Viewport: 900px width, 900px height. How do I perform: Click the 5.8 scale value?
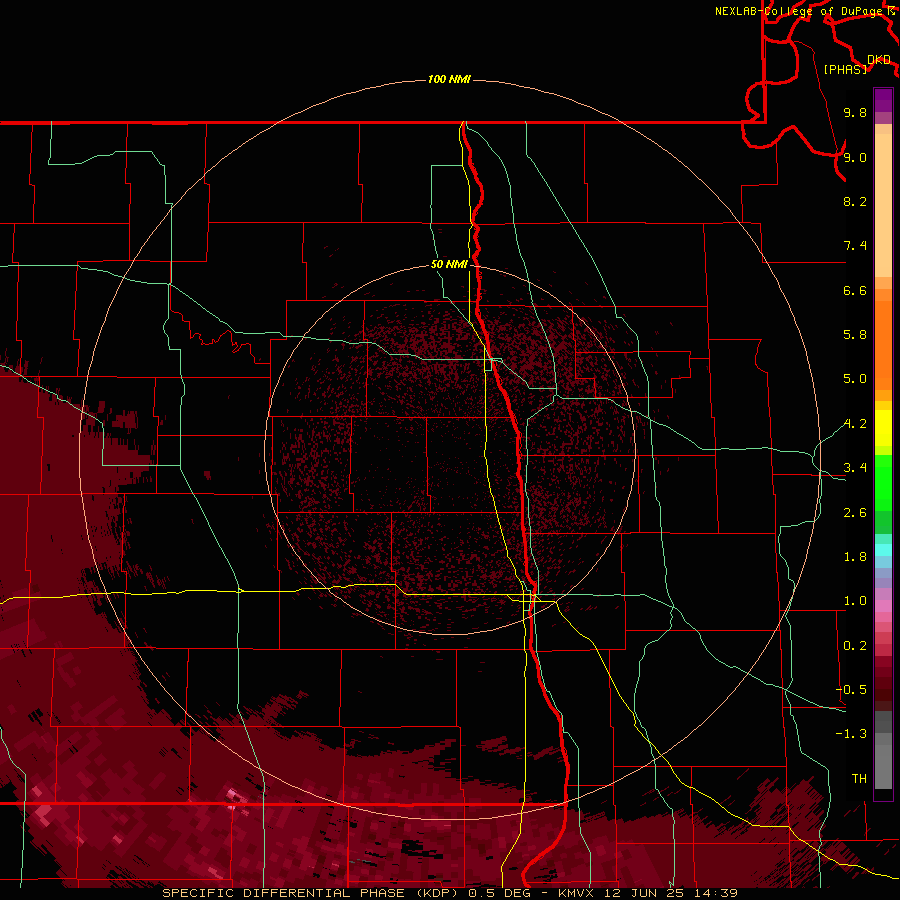pyautogui.click(x=855, y=335)
